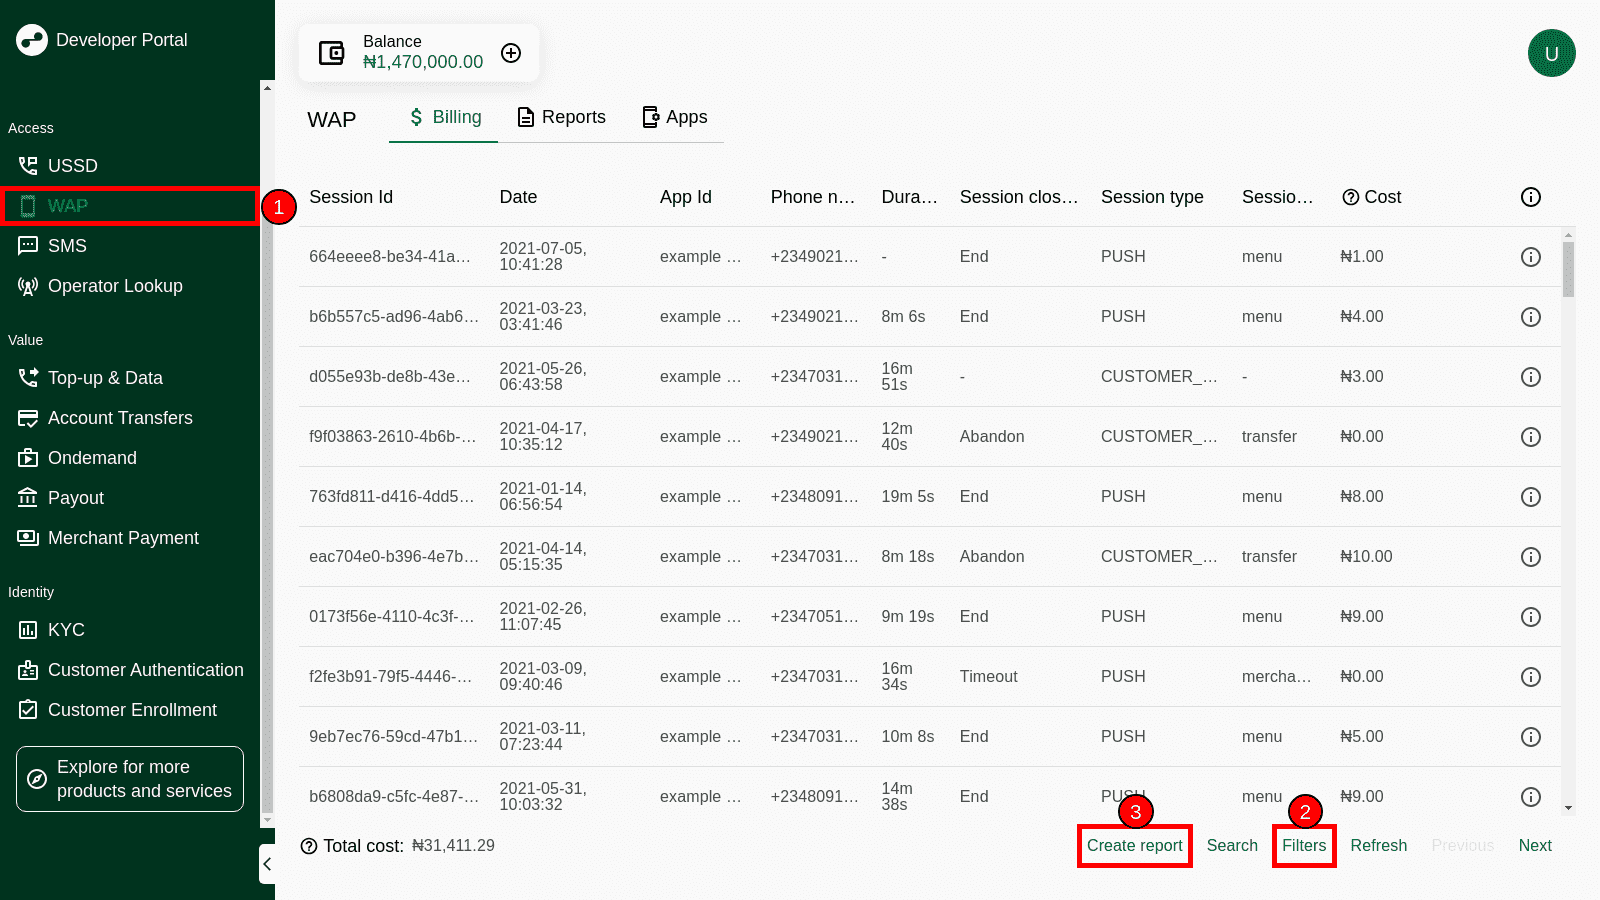Open the user avatar menu
This screenshot has height=900, width=1600.
(x=1551, y=53)
